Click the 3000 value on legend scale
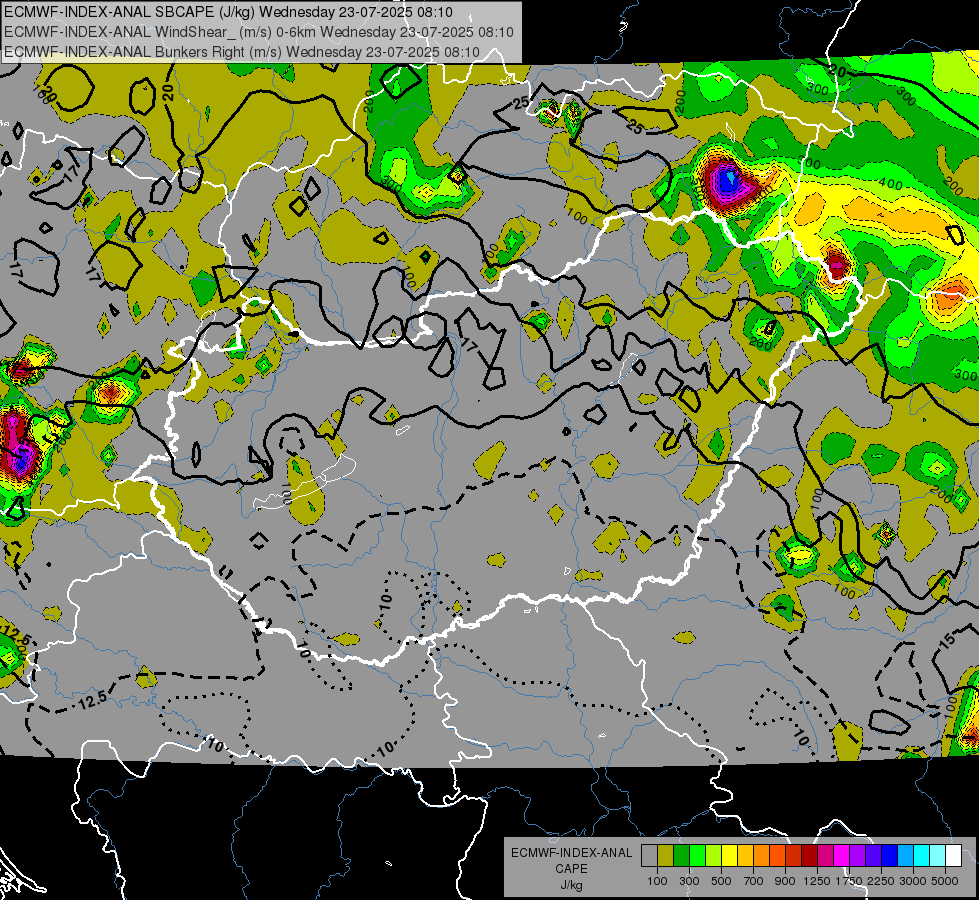Image resolution: width=979 pixels, height=900 pixels. pyautogui.click(x=913, y=881)
